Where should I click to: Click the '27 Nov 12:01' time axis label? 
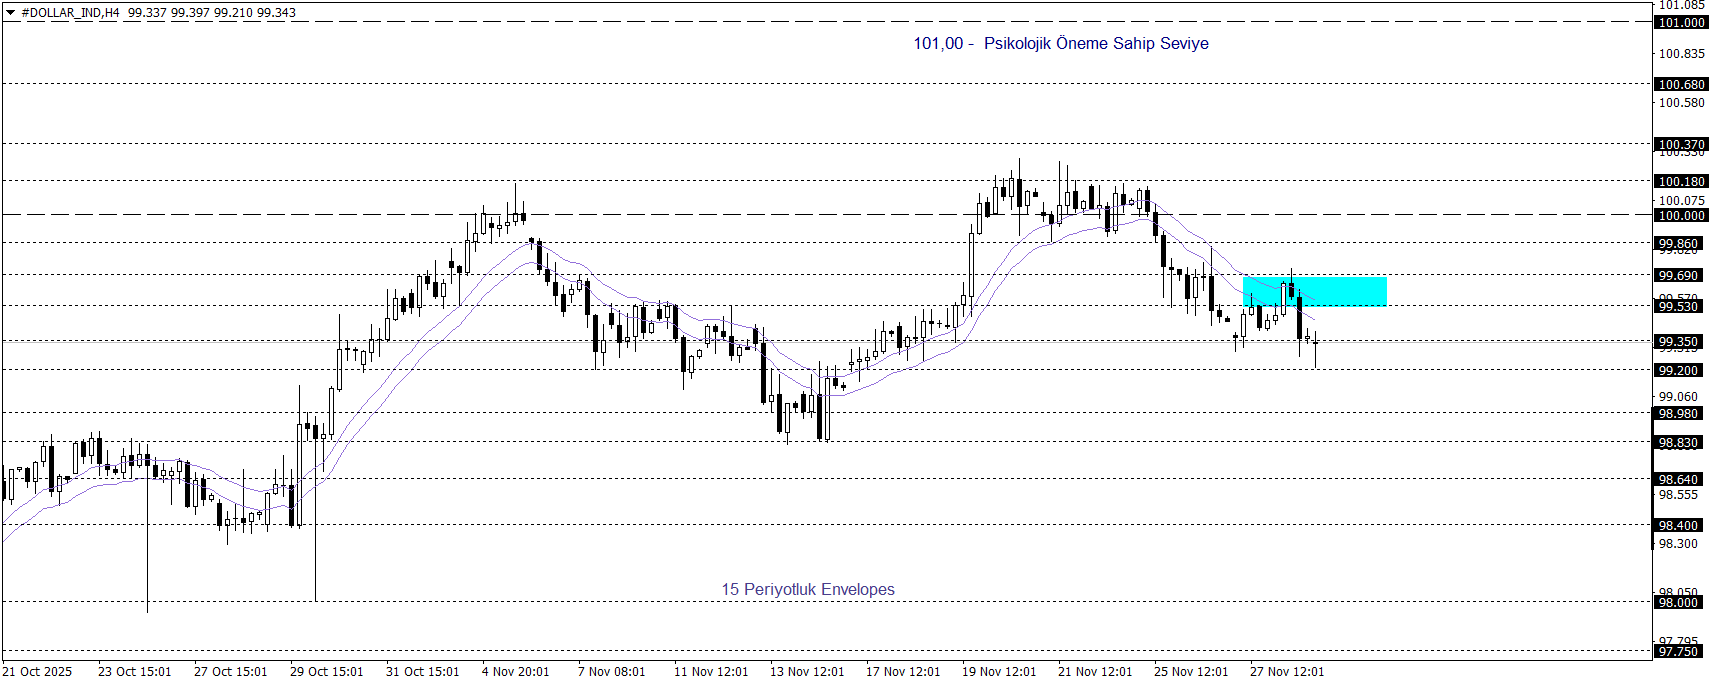(x=1287, y=671)
